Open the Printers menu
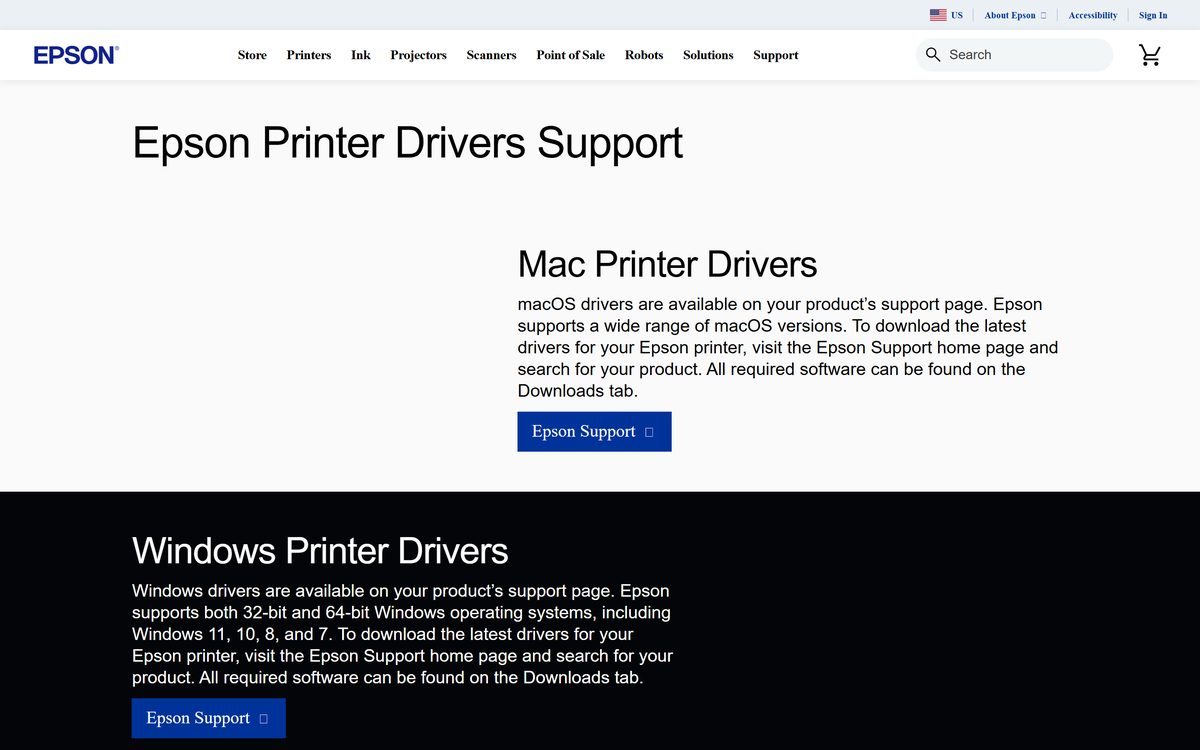Image resolution: width=1200 pixels, height=750 pixels. [309, 55]
